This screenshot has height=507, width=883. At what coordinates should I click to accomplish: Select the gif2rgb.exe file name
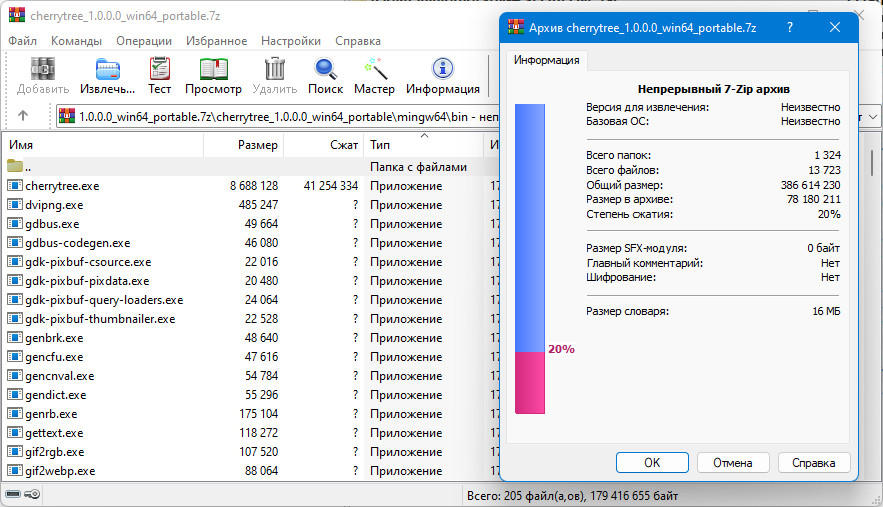pos(55,452)
